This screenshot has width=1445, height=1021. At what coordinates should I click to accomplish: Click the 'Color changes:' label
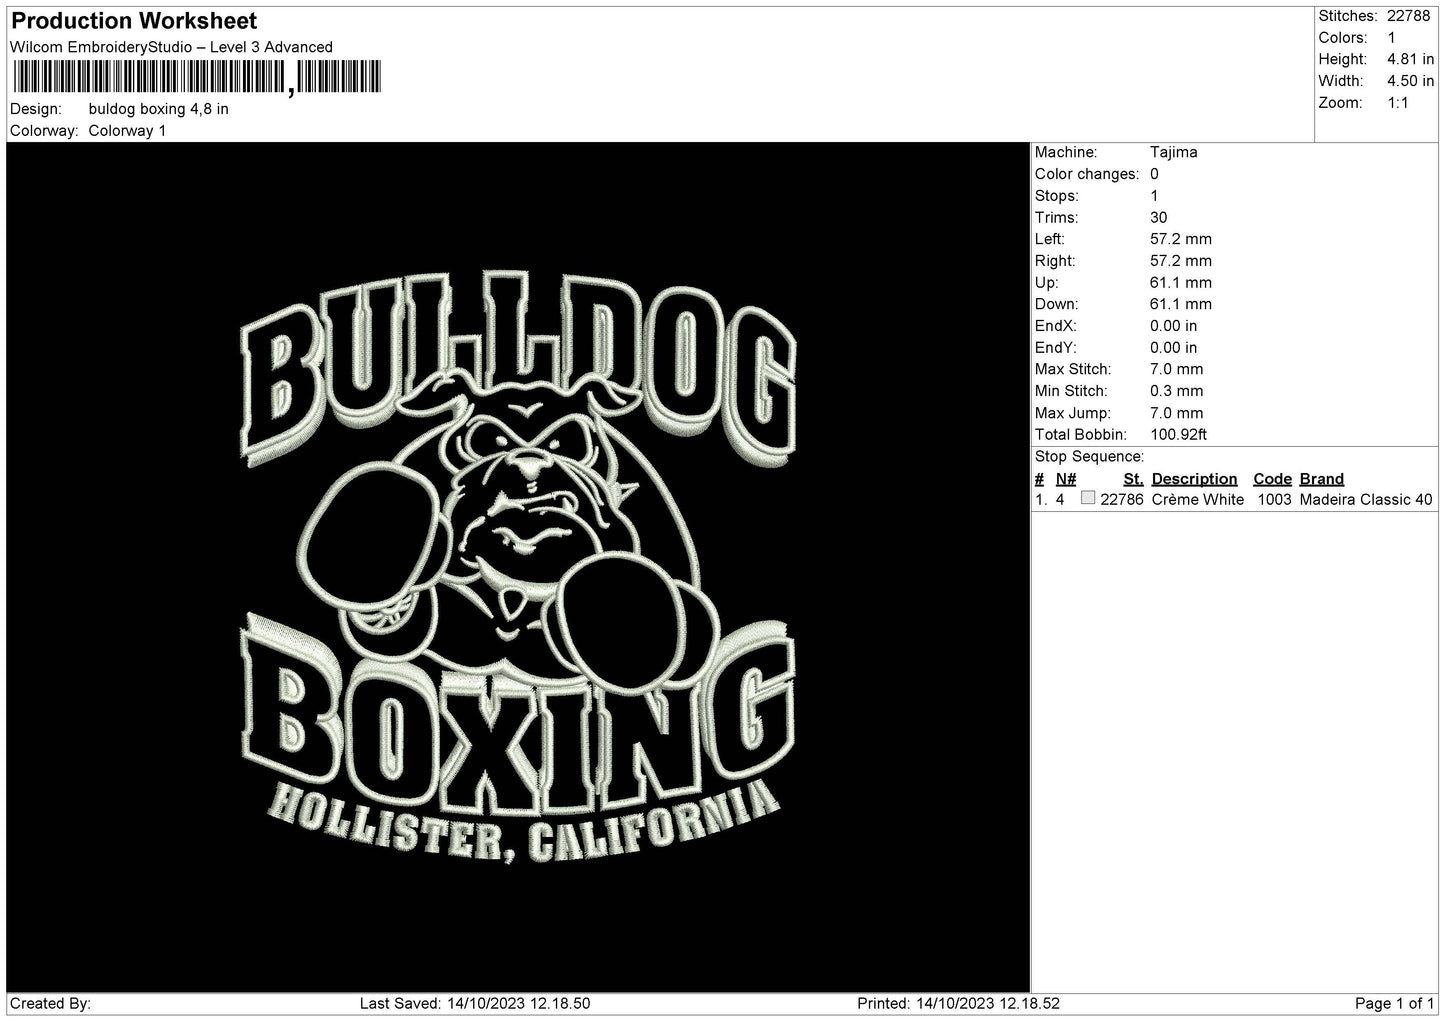click(1087, 174)
